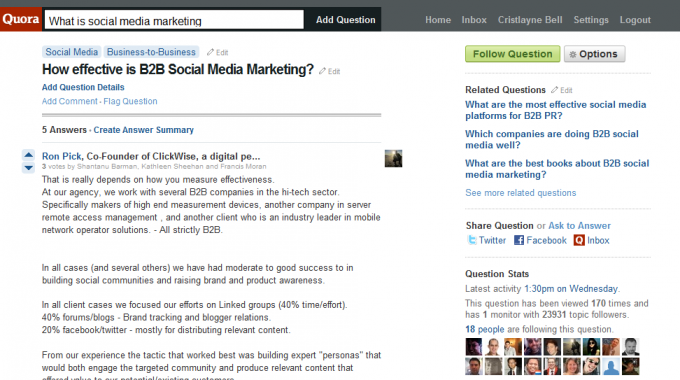This screenshot has width=680, height=380.
Task: Open Ron Pick's profile photo
Action: (x=393, y=158)
